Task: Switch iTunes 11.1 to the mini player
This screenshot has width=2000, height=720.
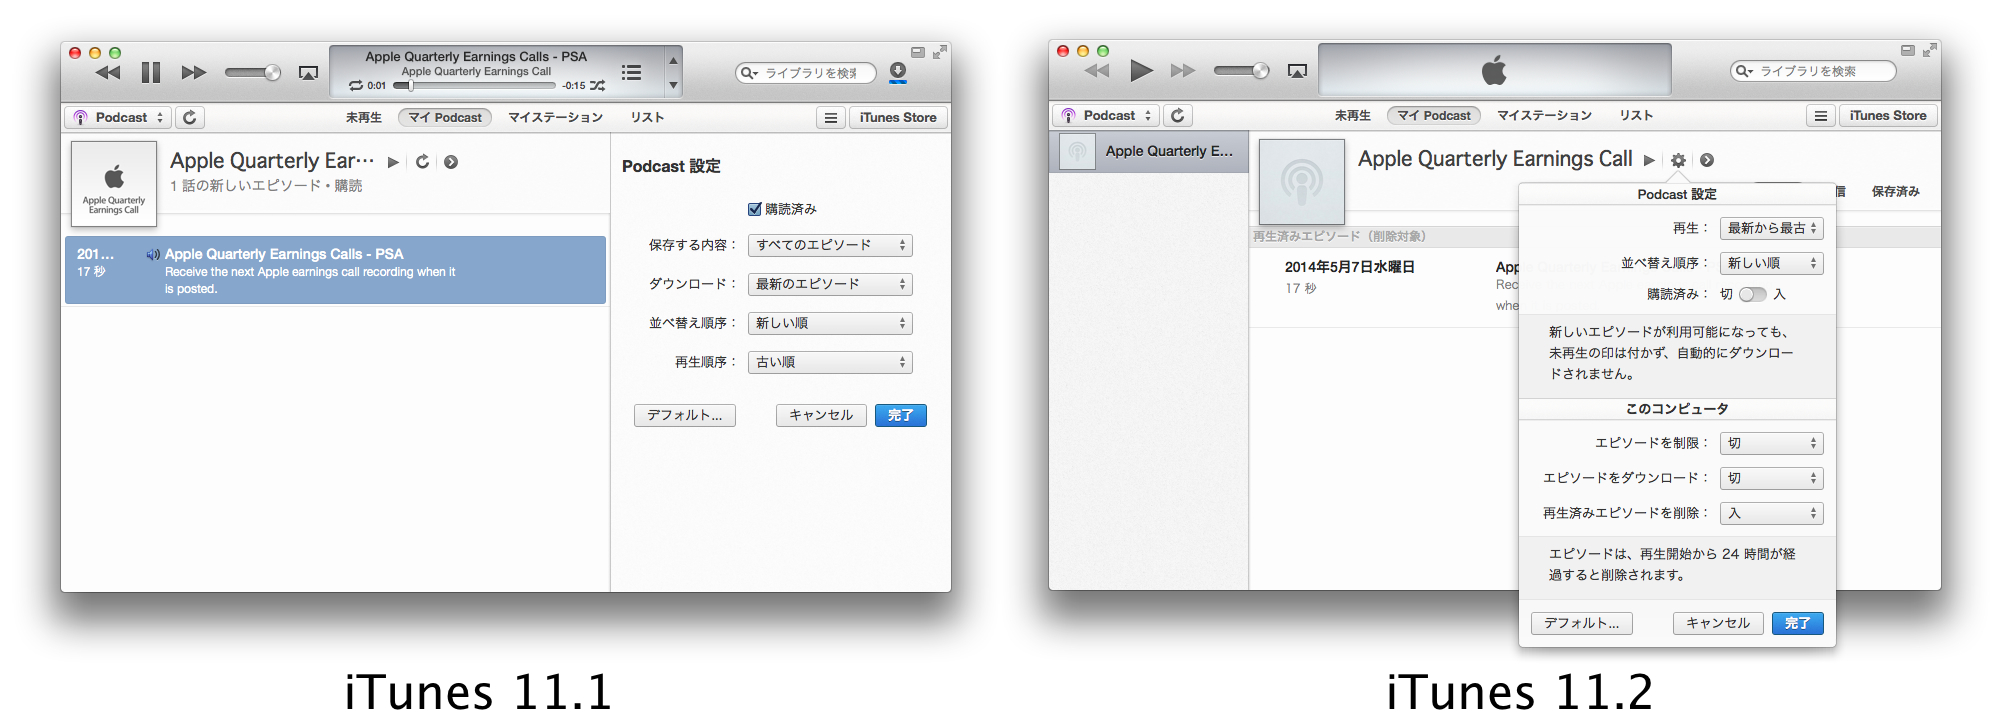Action: (x=918, y=52)
